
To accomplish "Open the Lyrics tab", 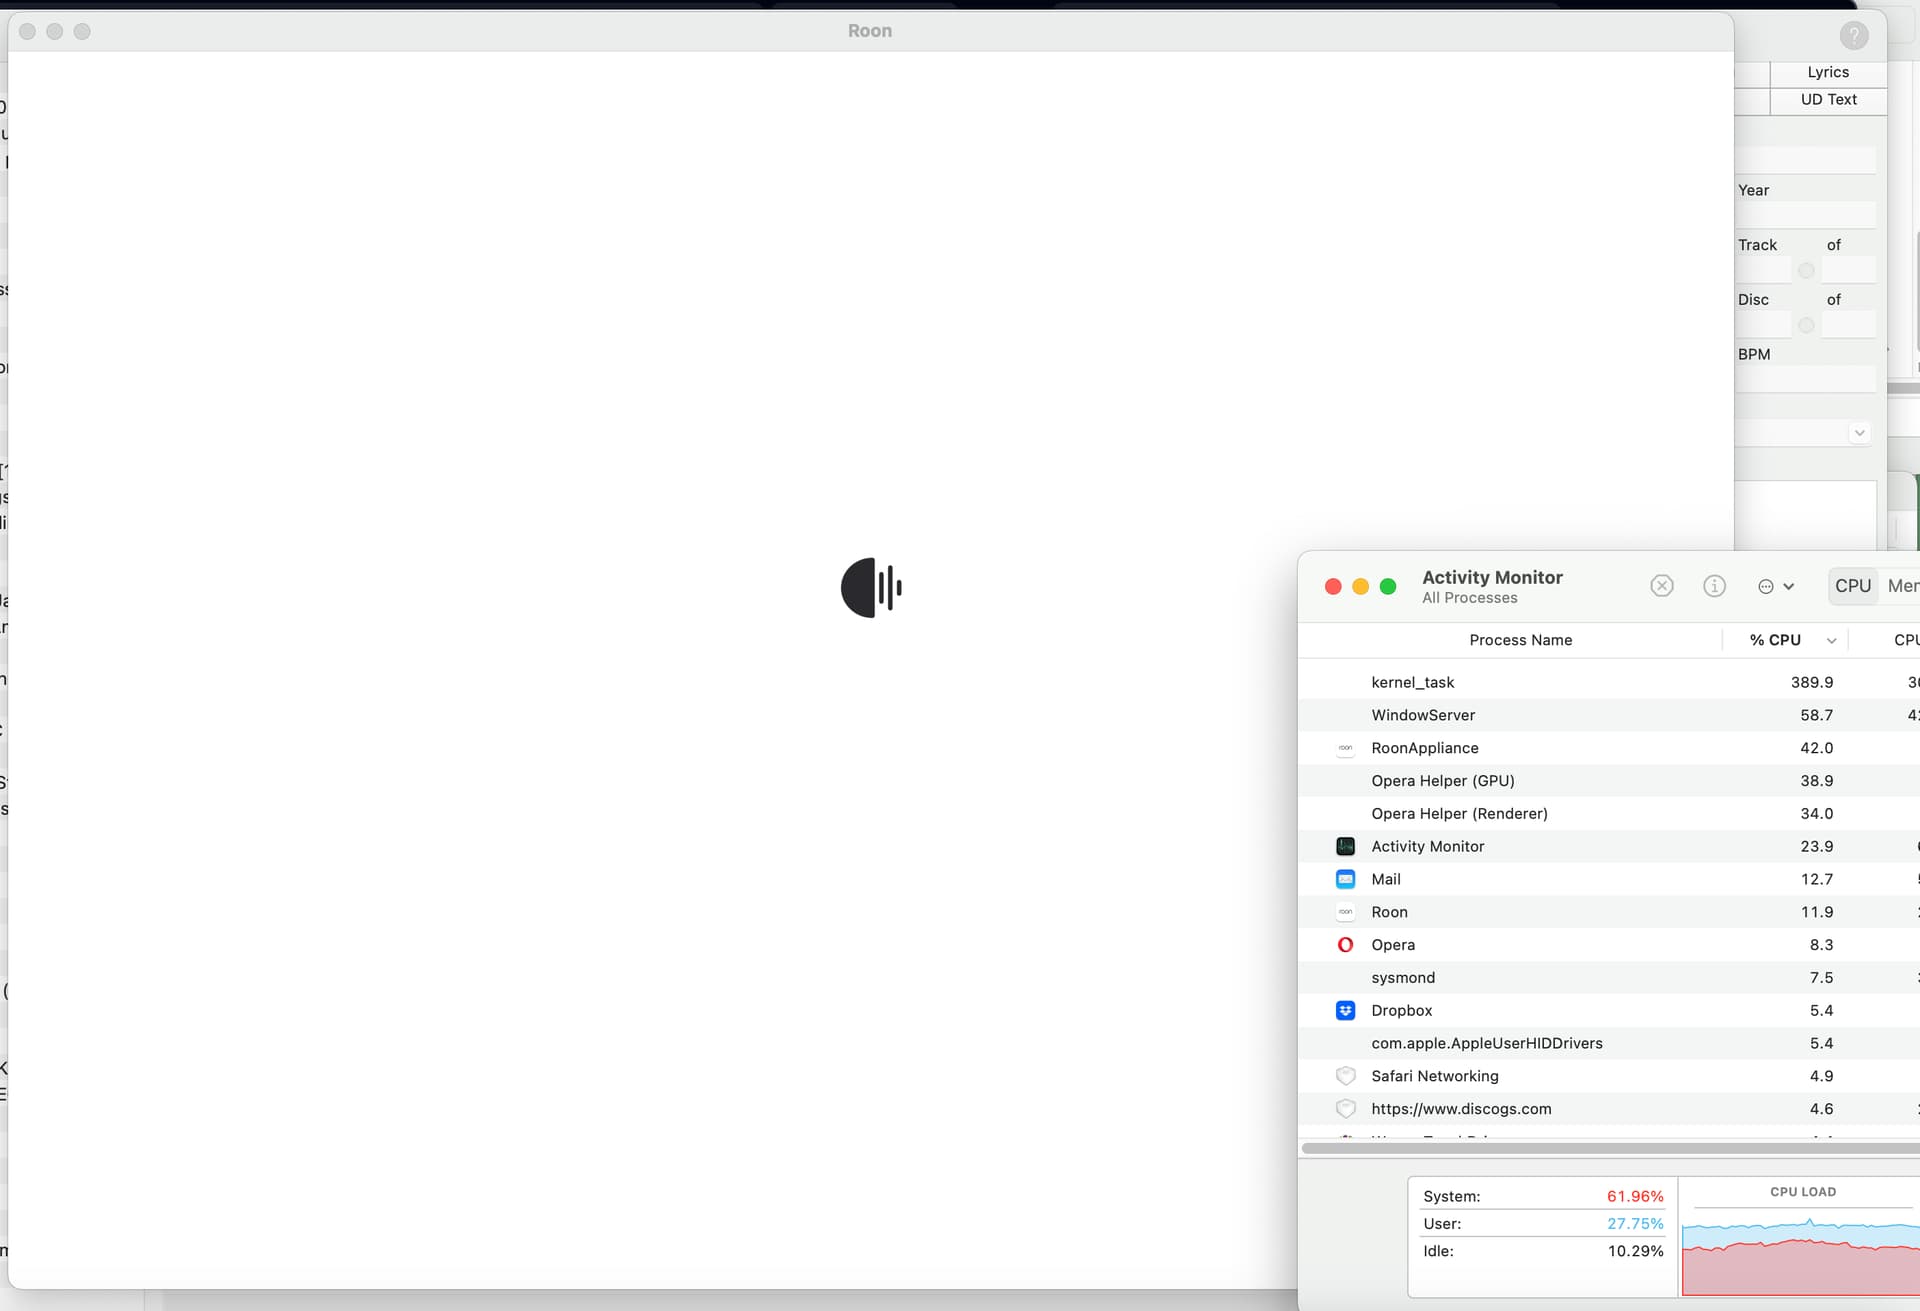I will coord(1827,72).
